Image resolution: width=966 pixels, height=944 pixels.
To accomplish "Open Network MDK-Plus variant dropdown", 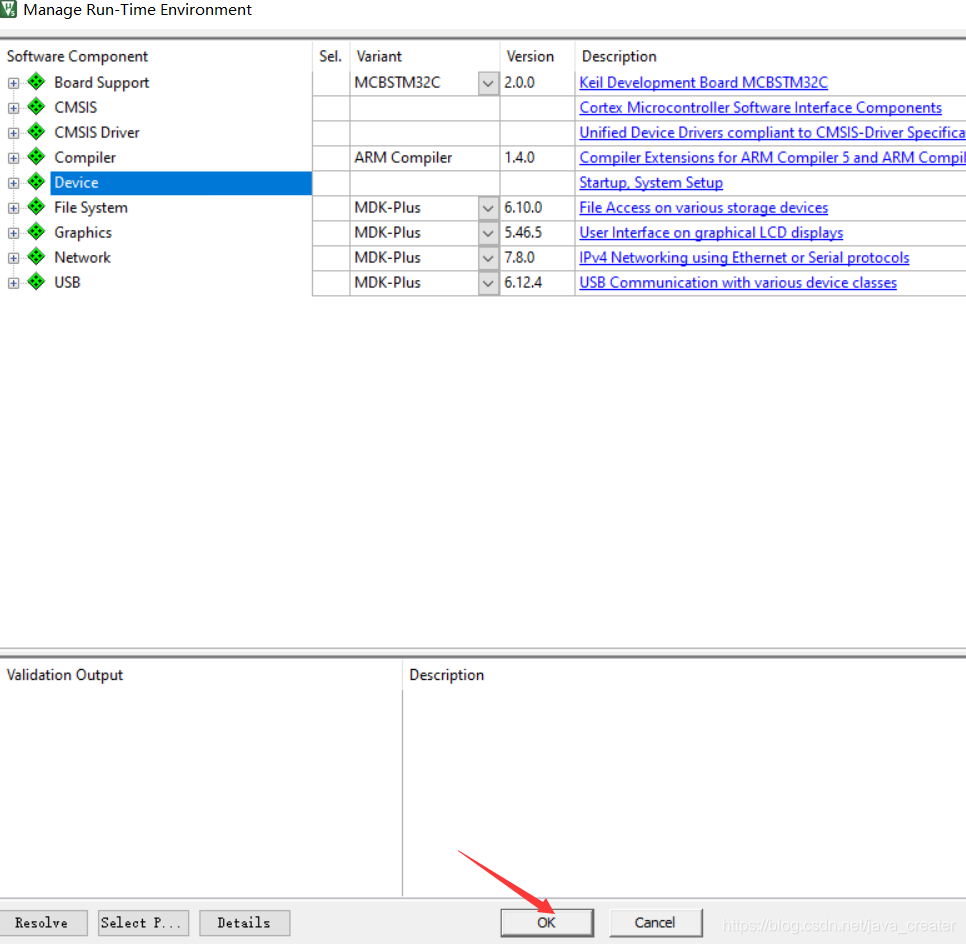I will [x=488, y=258].
